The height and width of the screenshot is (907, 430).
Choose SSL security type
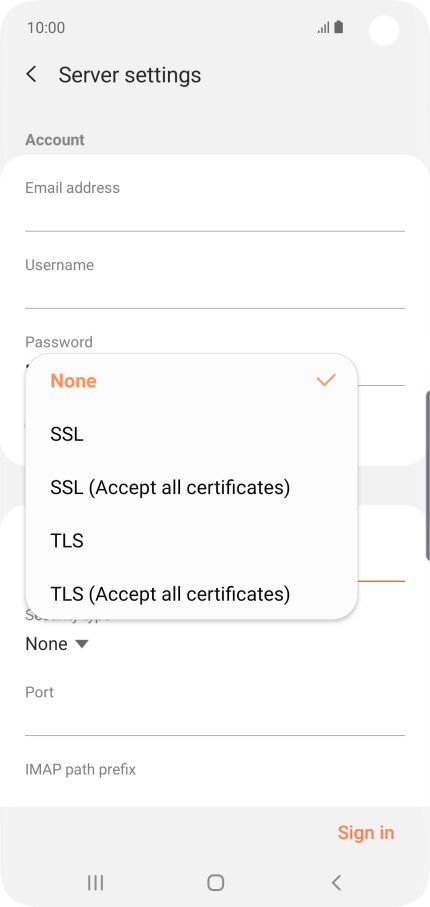click(192, 434)
